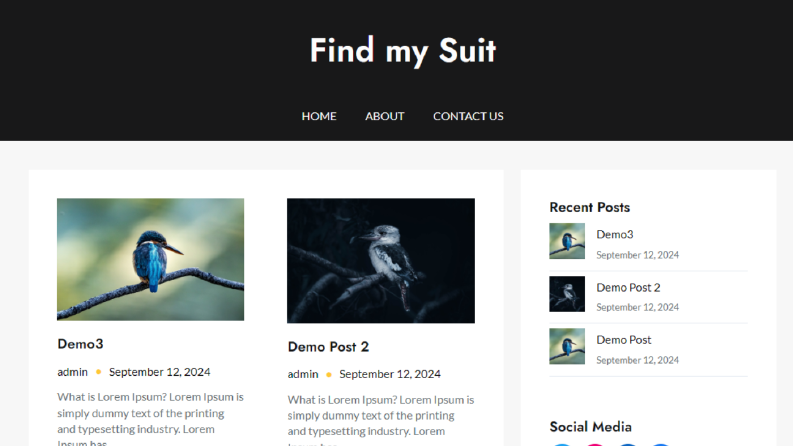Open the Find my Suit site title

(x=403, y=51)
